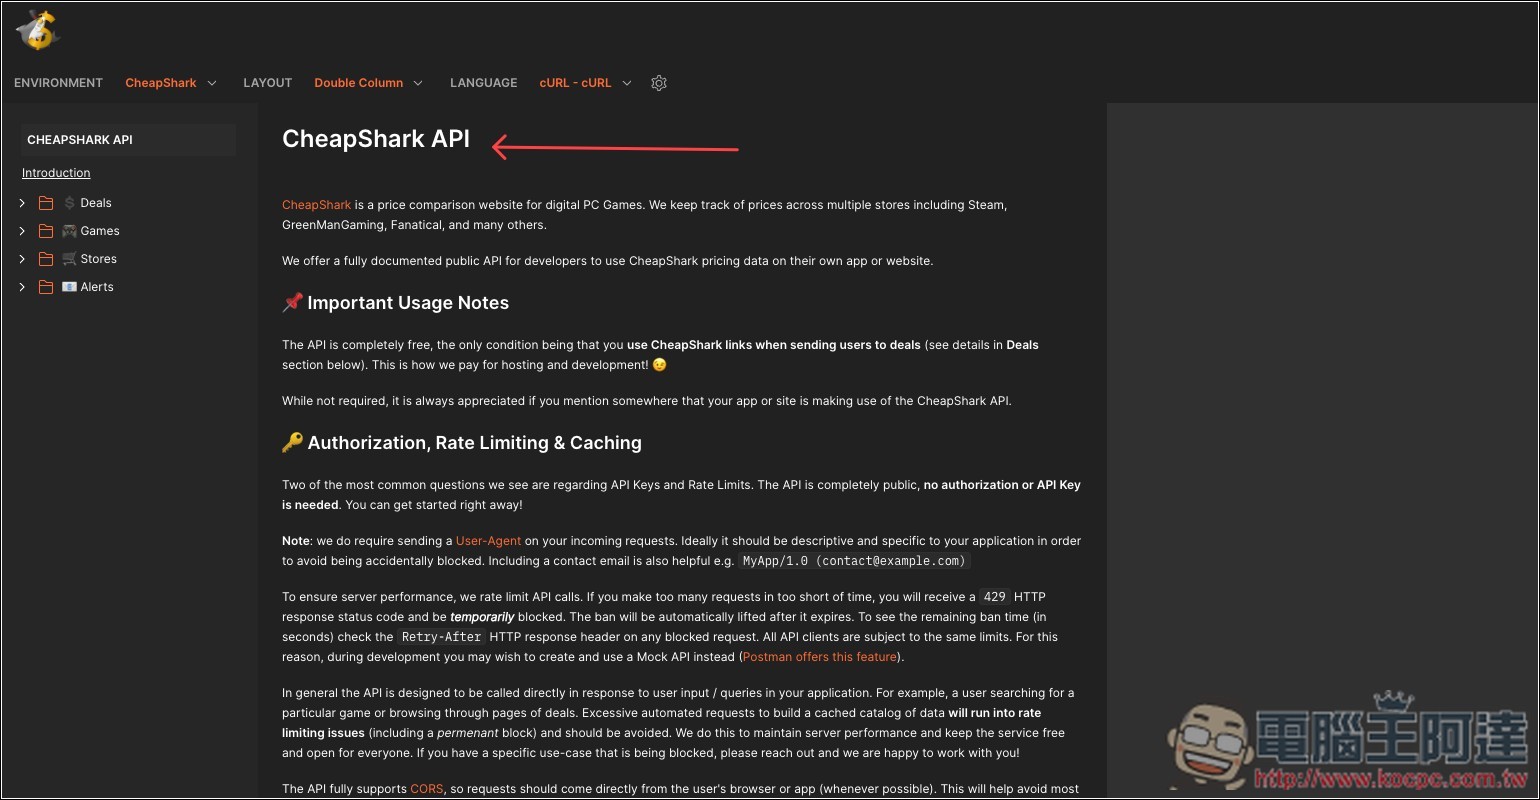Click the Important Usage Notes heading
1540x800 pixels.
pos(396,303)
